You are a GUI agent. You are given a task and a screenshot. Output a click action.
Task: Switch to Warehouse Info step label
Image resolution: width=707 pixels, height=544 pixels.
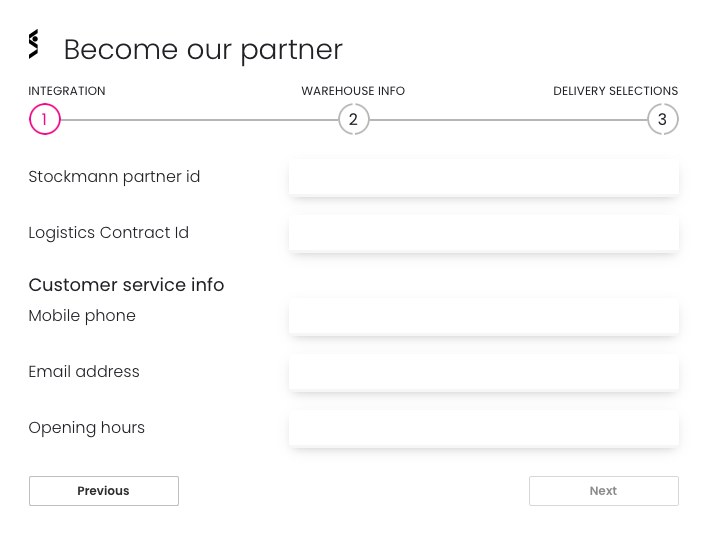353,91
